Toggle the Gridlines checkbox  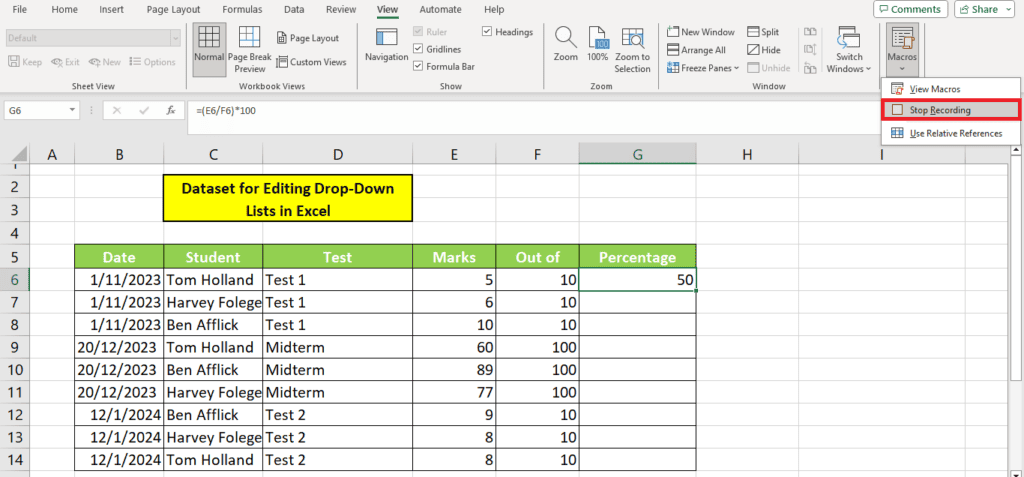tap(419, 48)
